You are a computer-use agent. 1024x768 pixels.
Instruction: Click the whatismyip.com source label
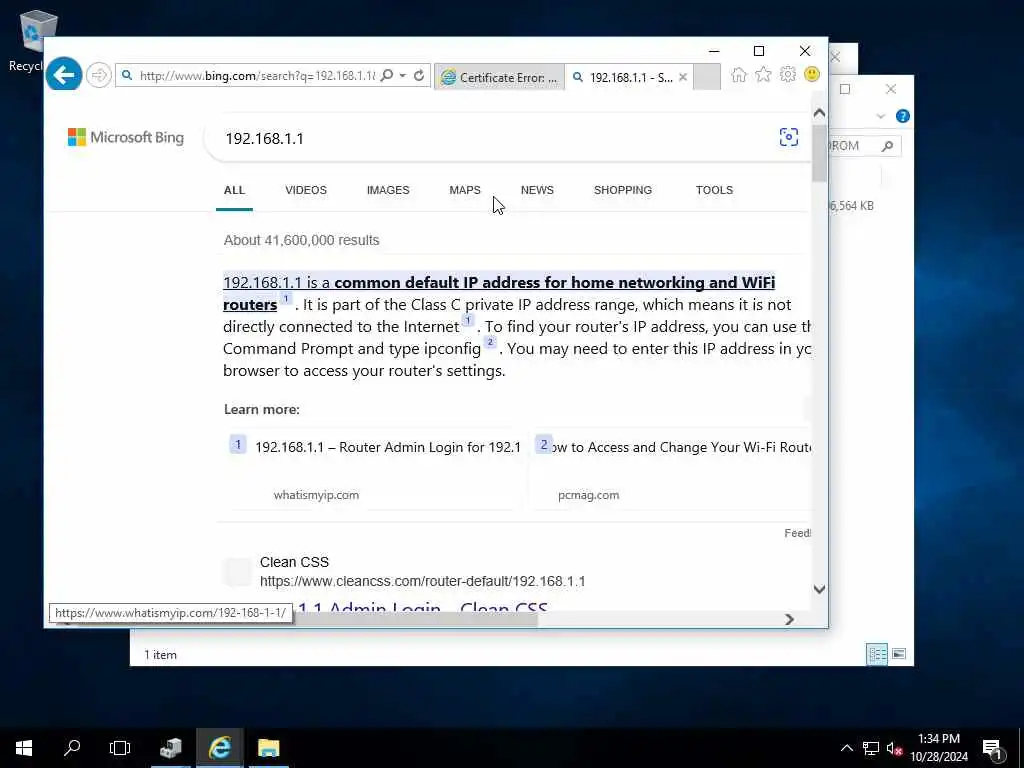coord(316,495)
